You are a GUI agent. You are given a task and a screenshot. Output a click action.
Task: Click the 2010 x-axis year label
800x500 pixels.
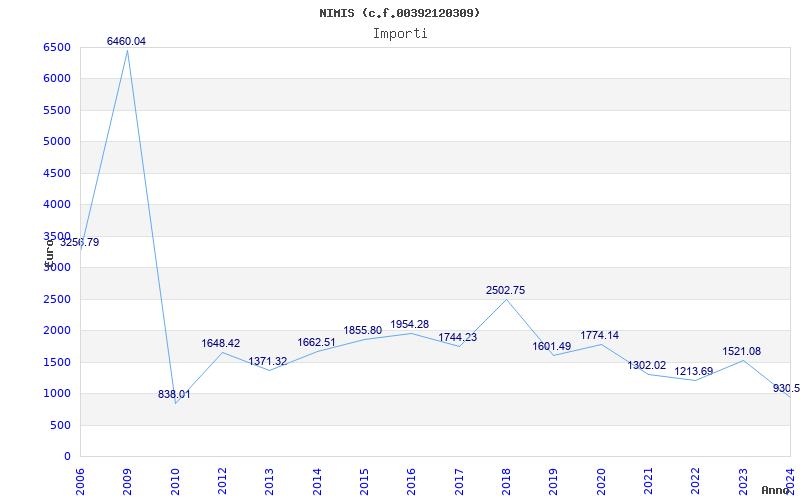click(x=174, y=482)
